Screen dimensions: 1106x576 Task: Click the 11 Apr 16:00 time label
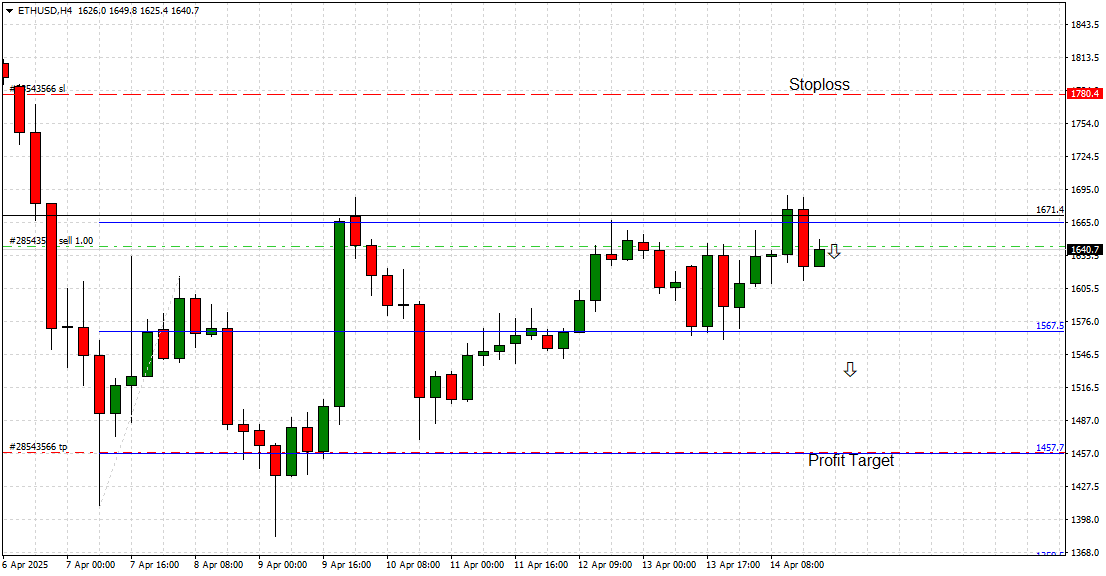click(x=541, y=565)
